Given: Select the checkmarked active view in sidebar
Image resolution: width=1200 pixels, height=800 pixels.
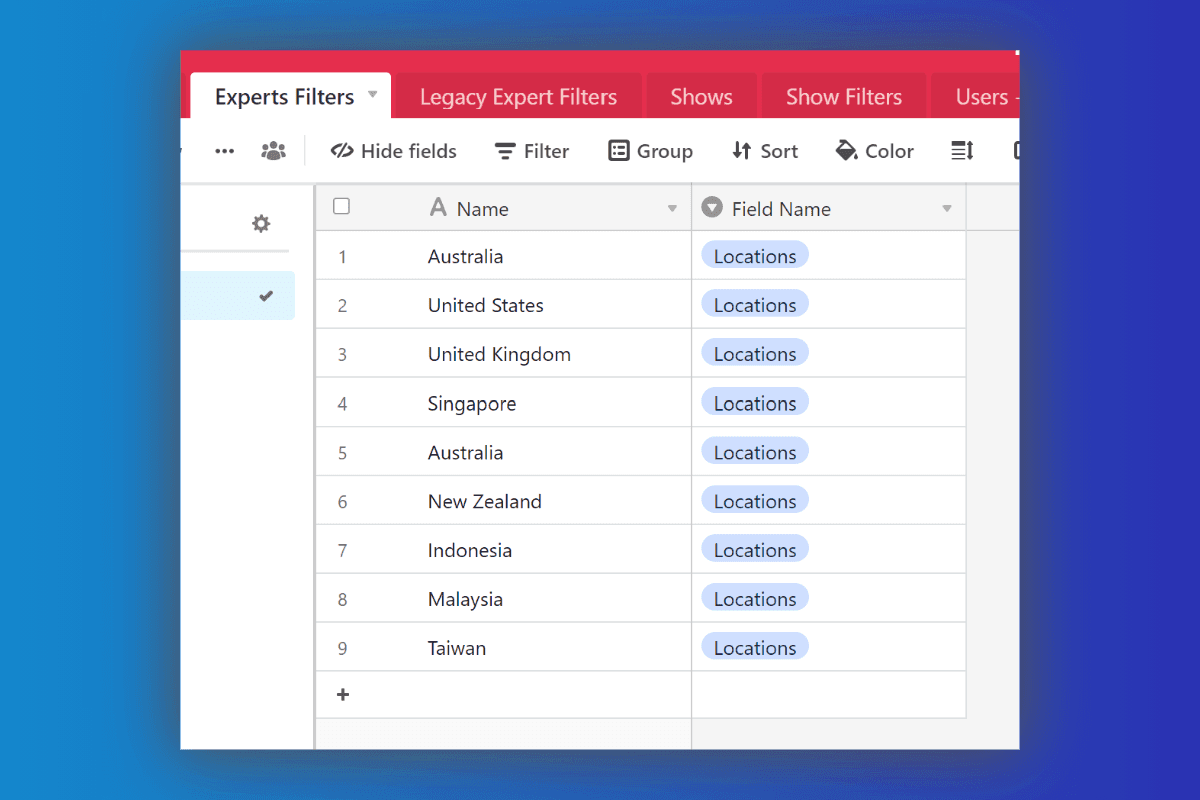Looking at the screenshot, I should point(238,296).
